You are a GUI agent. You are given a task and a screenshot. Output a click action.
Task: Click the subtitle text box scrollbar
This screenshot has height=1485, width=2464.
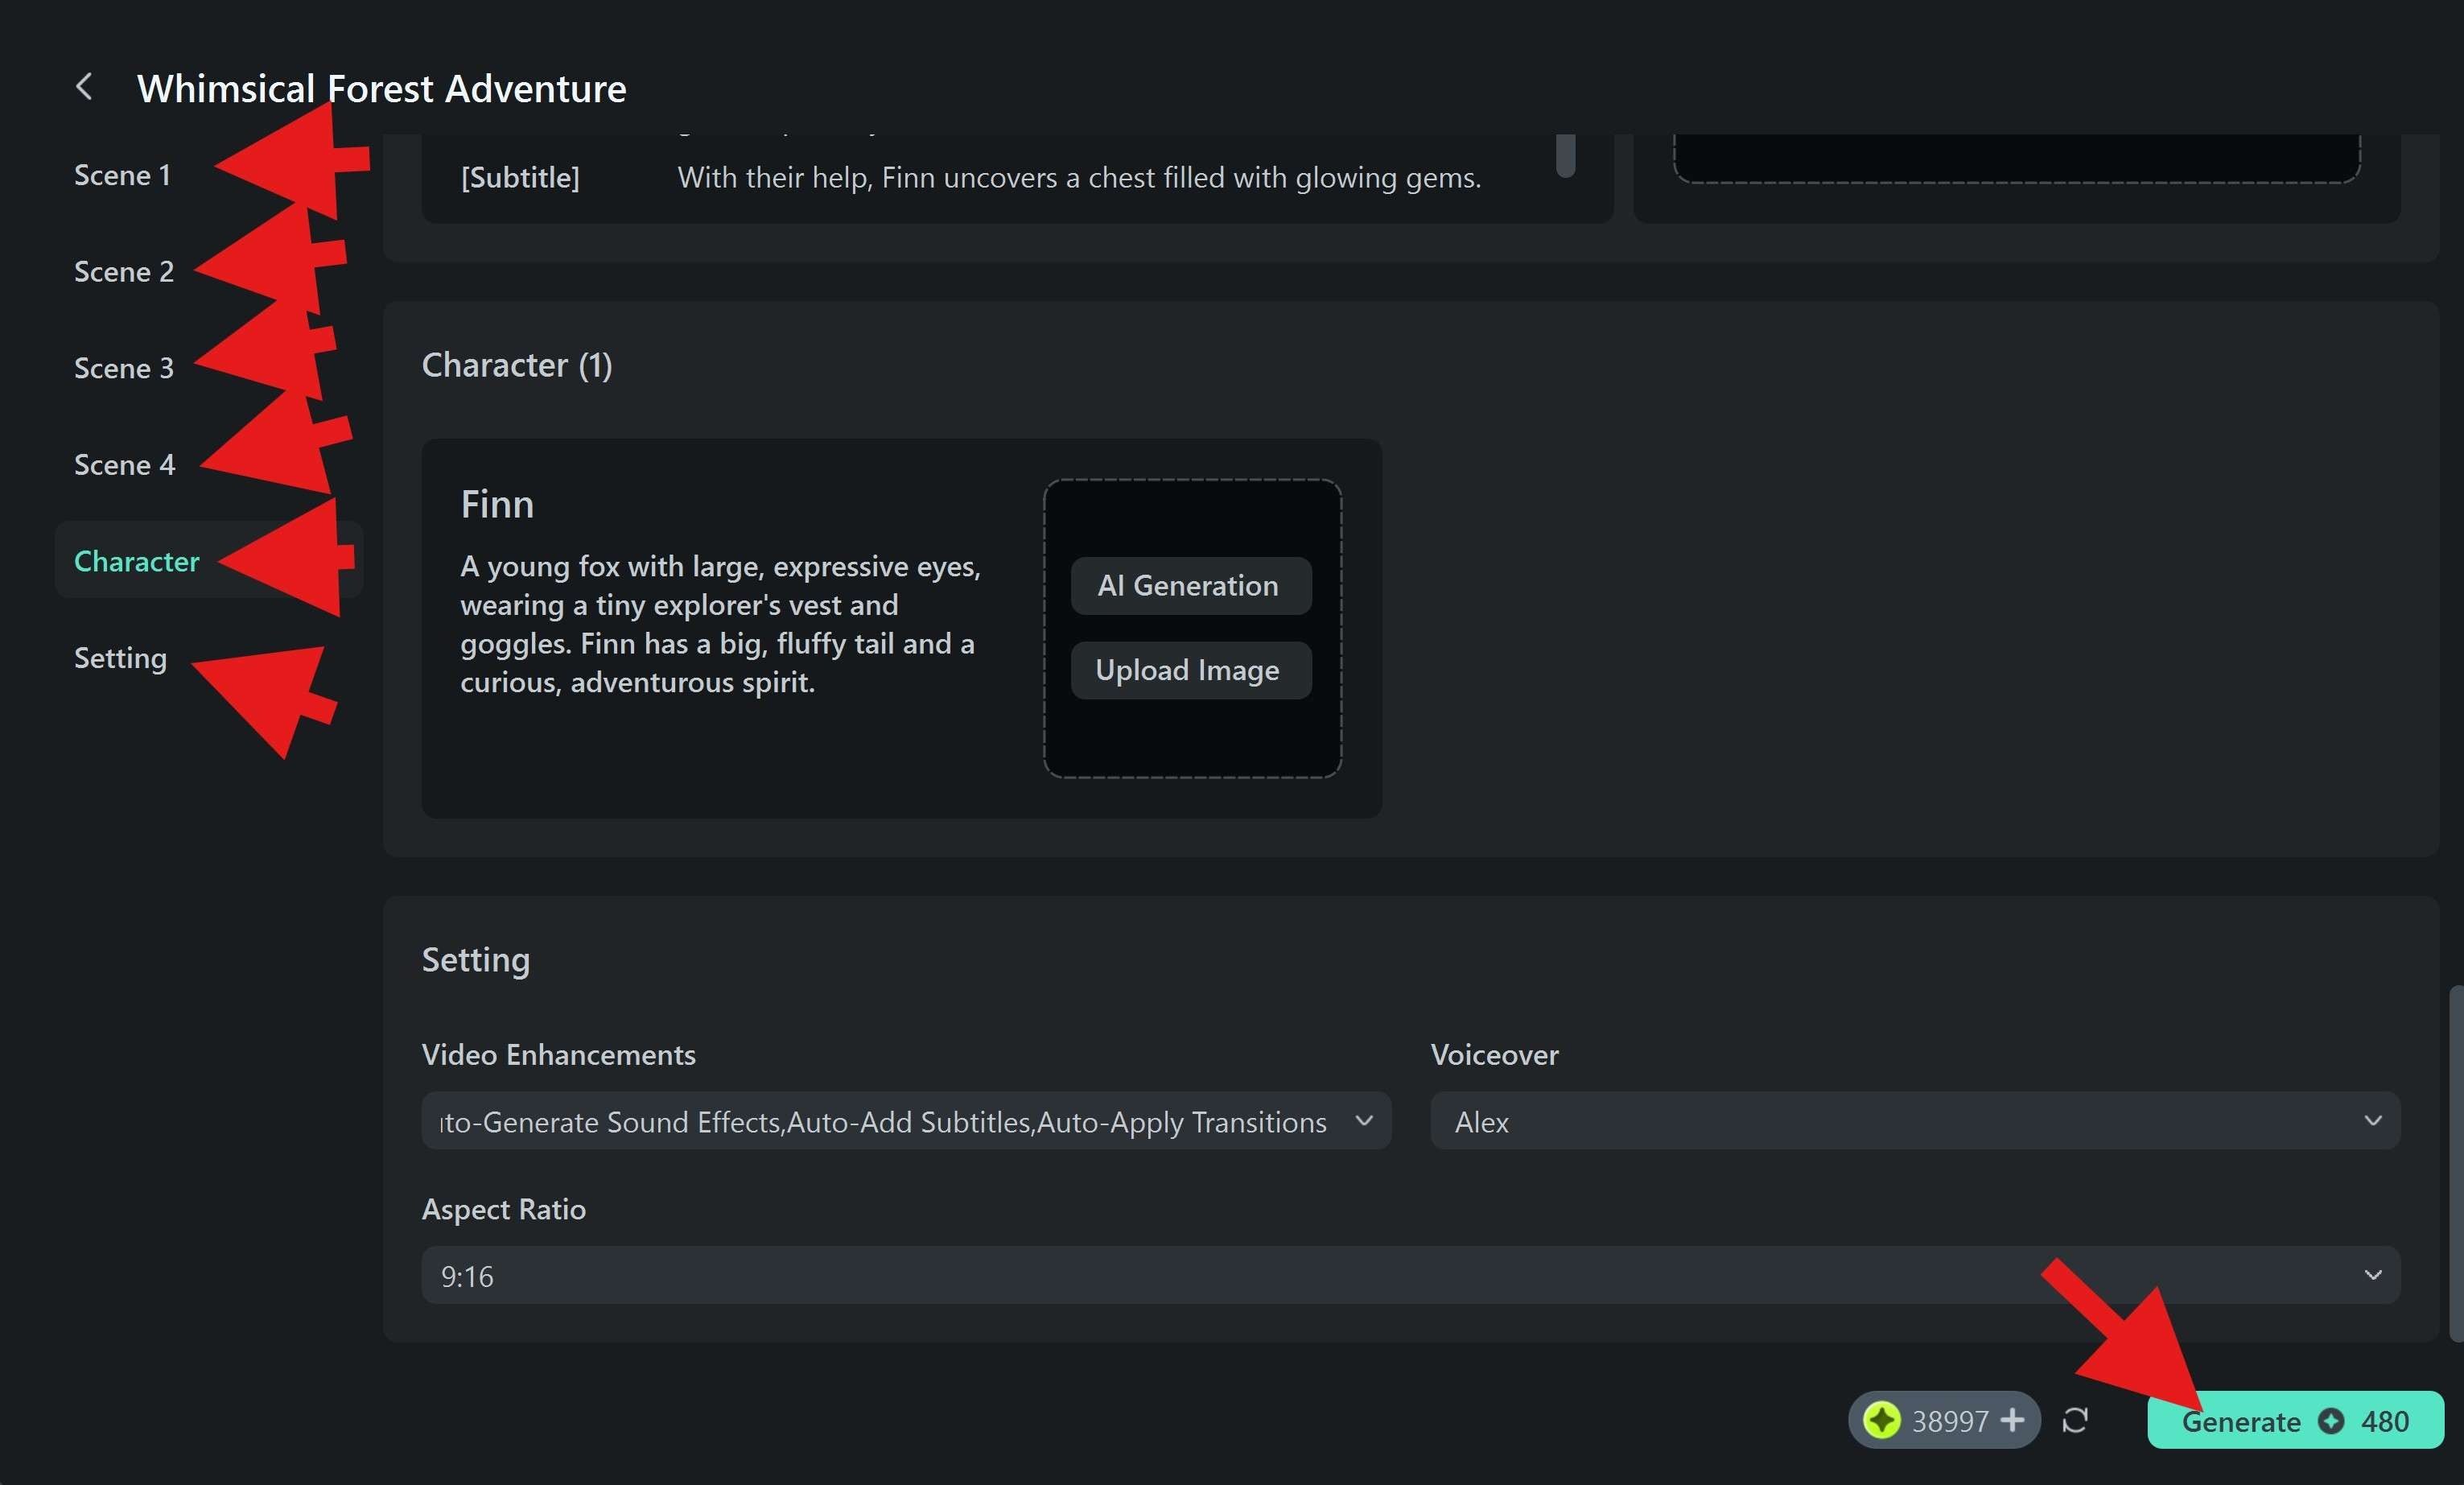1565,155
